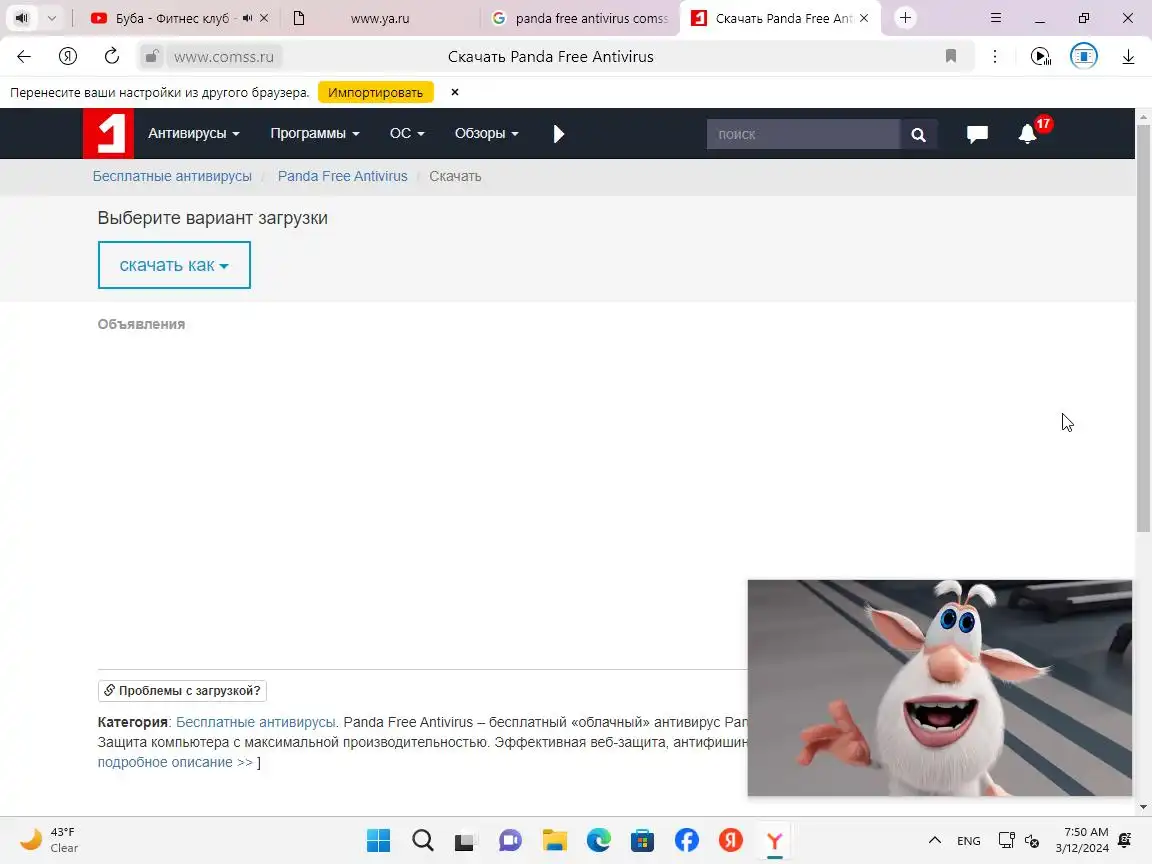1152x864 pixels.
Task: Switch input language via ENG indicator
Action: (968, 840)
